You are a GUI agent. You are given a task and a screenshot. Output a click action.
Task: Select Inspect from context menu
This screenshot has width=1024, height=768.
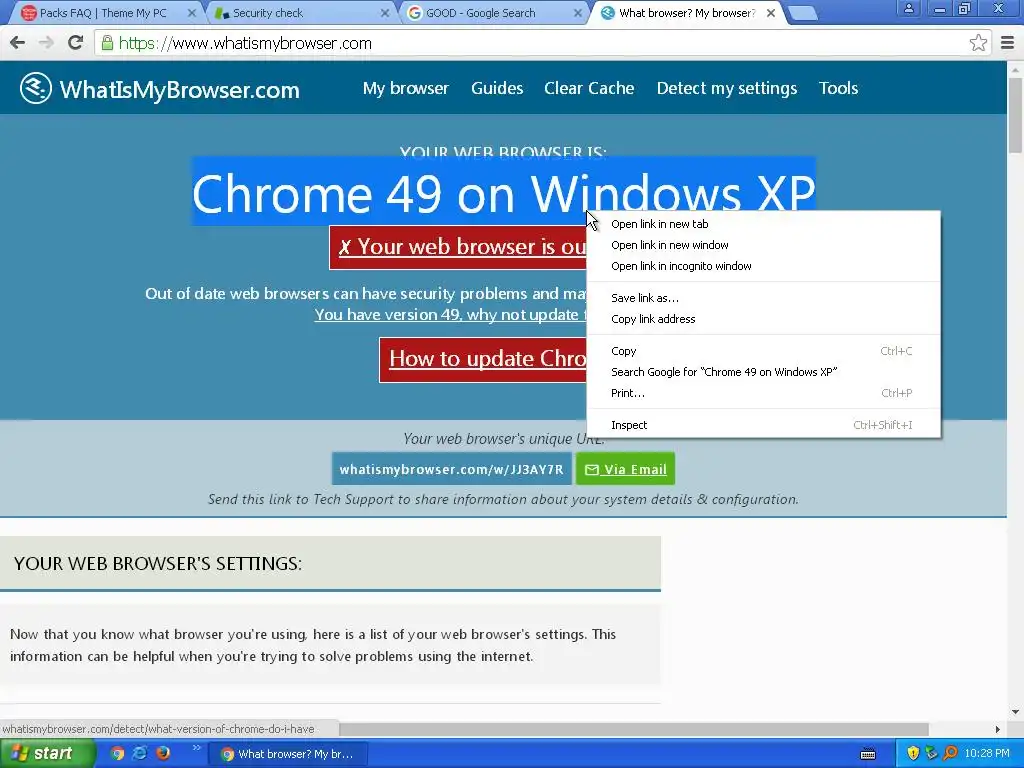point(763,424)
